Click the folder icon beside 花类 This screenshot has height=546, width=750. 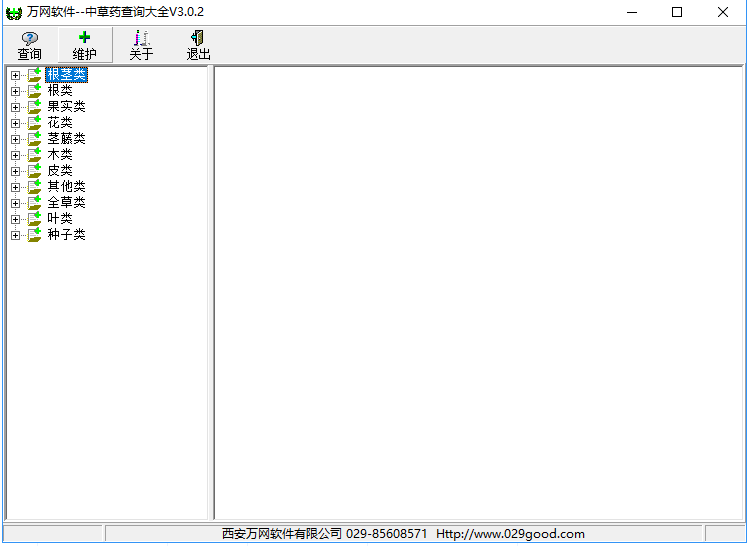tap(34, 122)
